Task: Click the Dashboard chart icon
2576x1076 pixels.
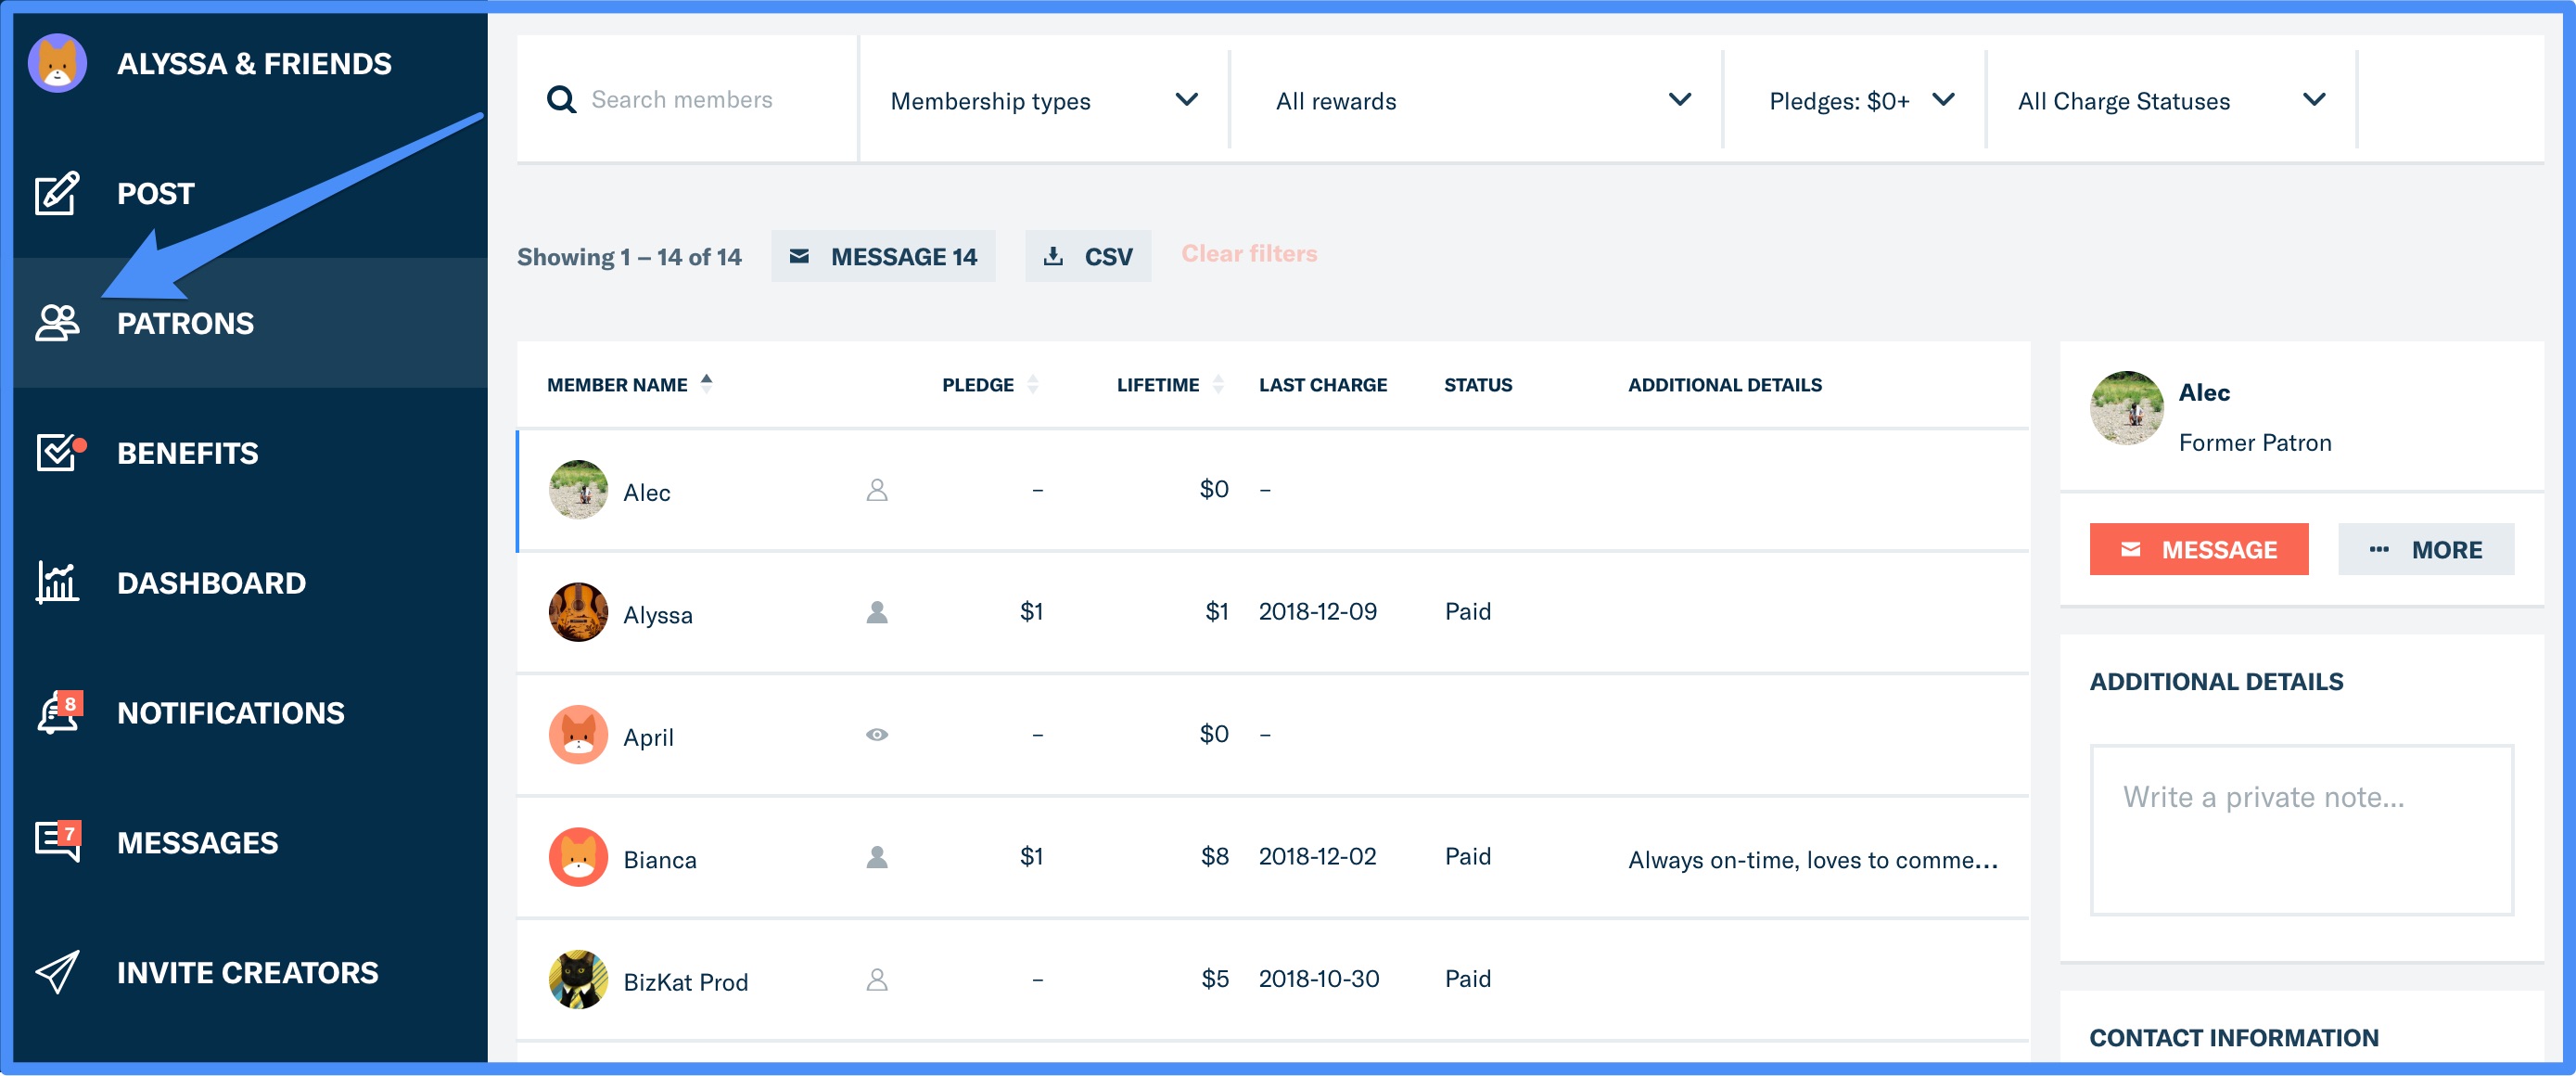Action: [x=57, y=582]
